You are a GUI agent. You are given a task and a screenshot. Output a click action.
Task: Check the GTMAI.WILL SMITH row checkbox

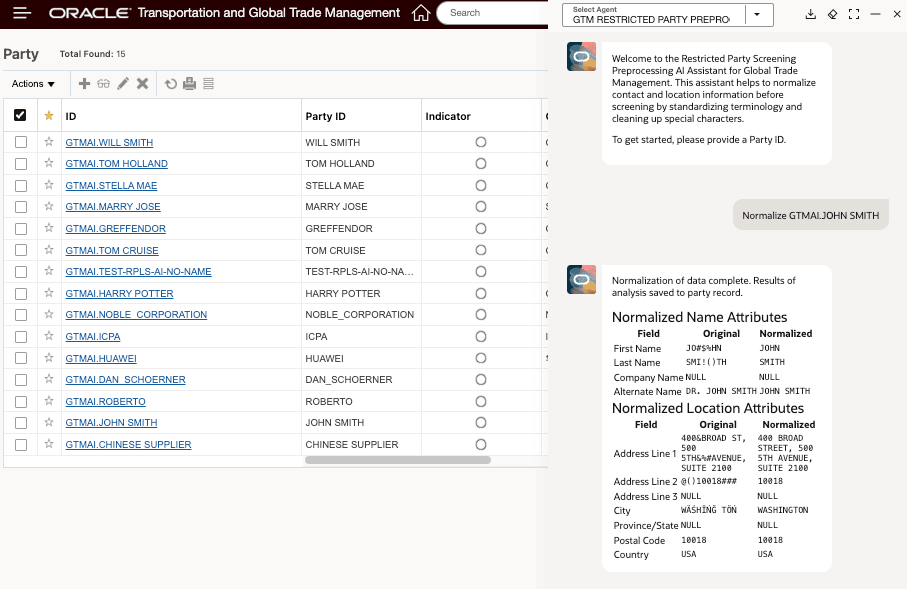pyautogui.click(x=21, y=142)
